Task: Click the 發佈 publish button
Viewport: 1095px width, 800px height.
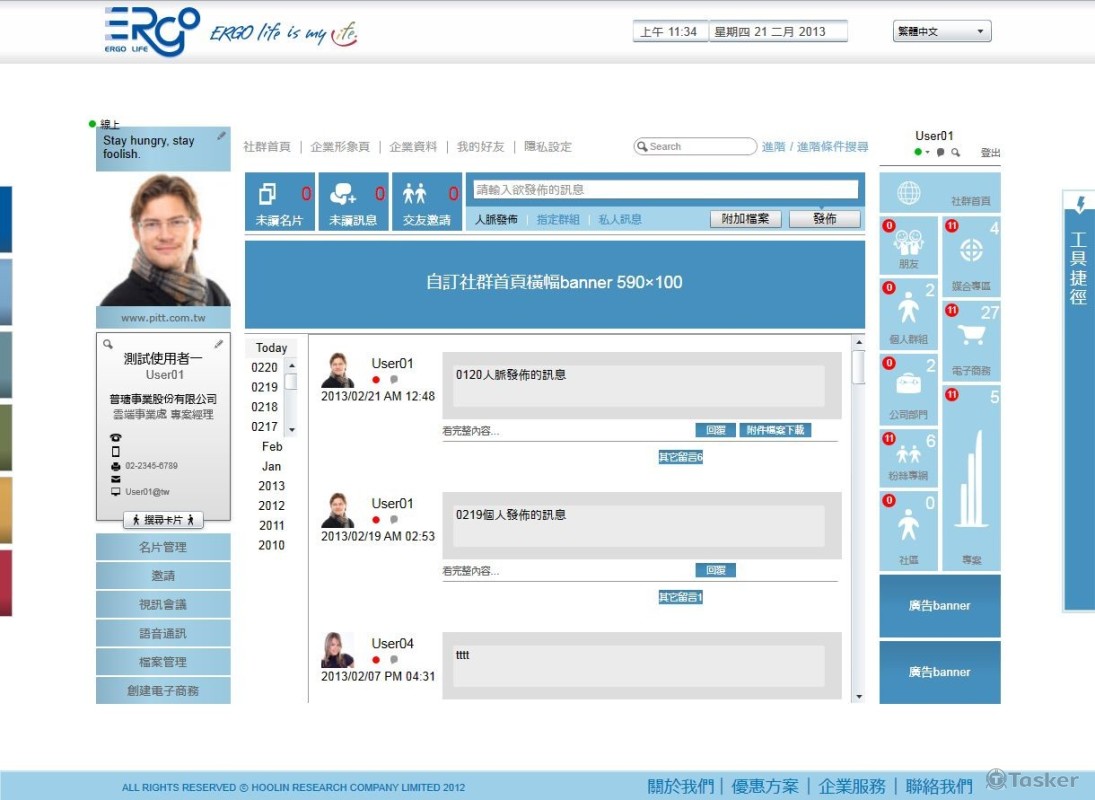Action: pos(825,219)
